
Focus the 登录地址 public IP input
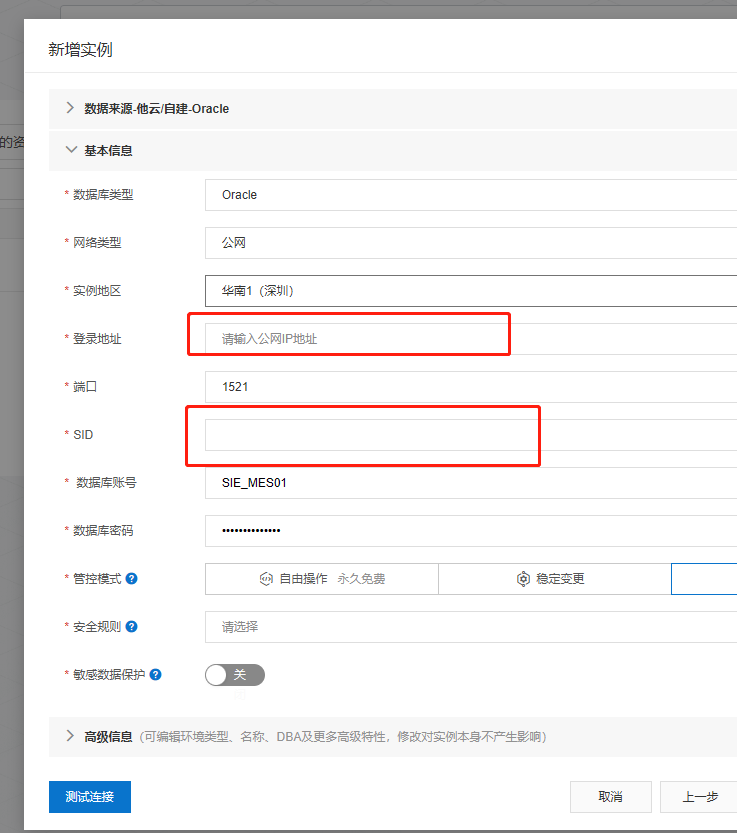[471, 339]
